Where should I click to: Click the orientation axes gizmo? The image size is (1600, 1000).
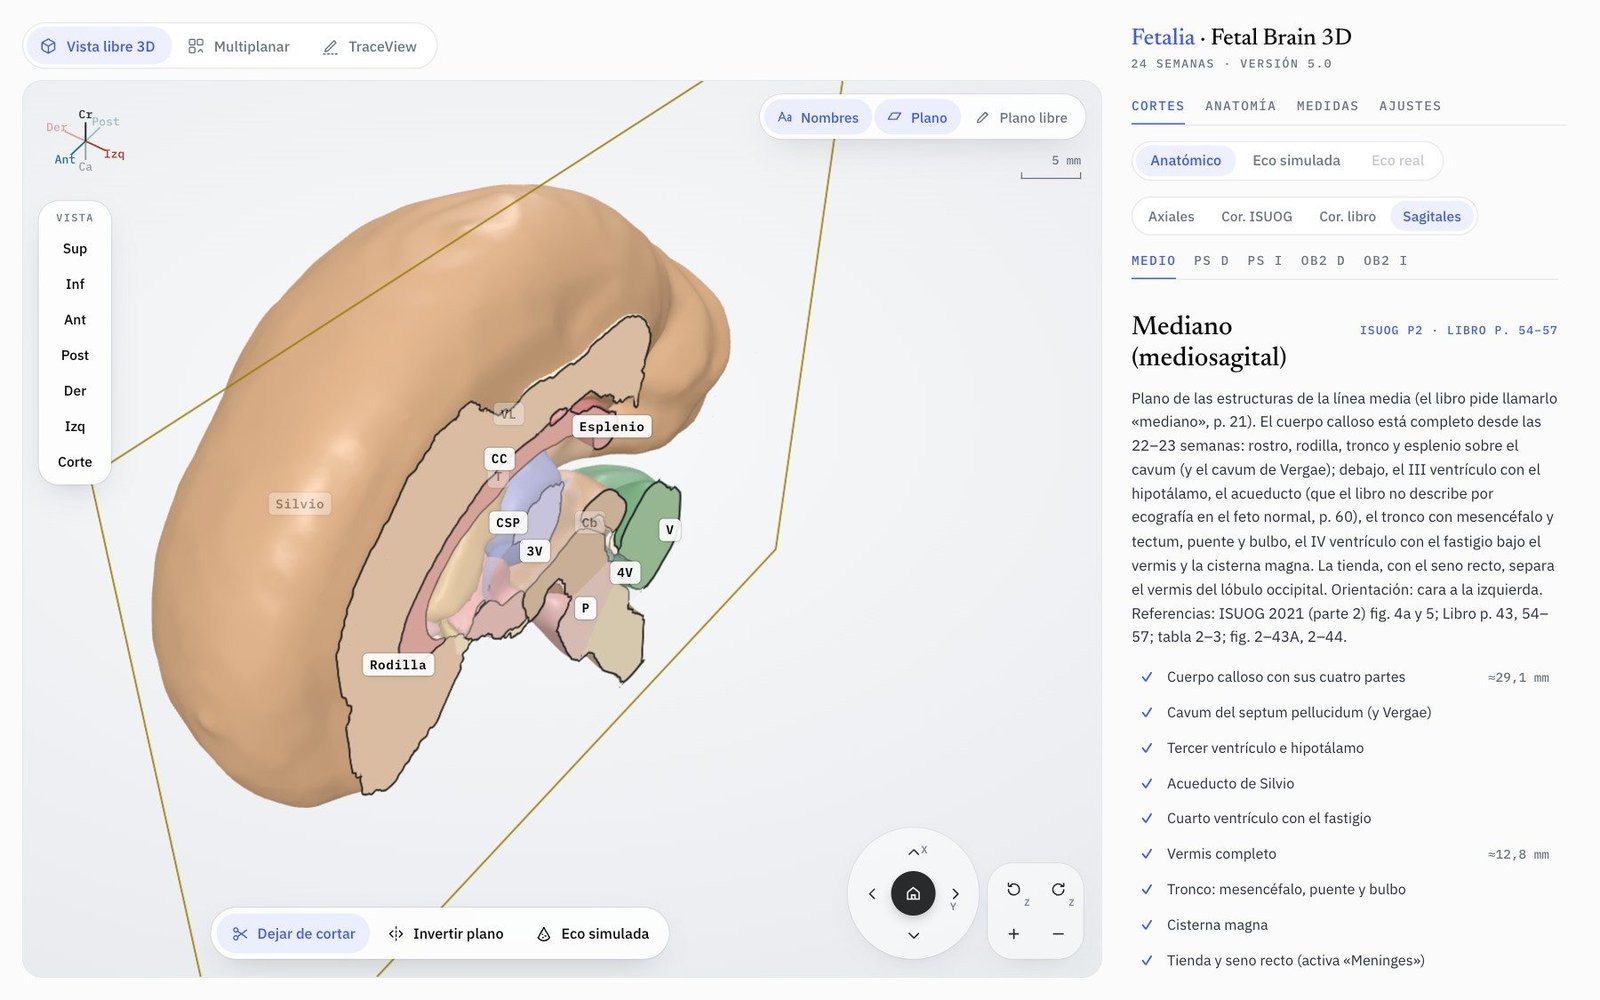pos(86,141)
